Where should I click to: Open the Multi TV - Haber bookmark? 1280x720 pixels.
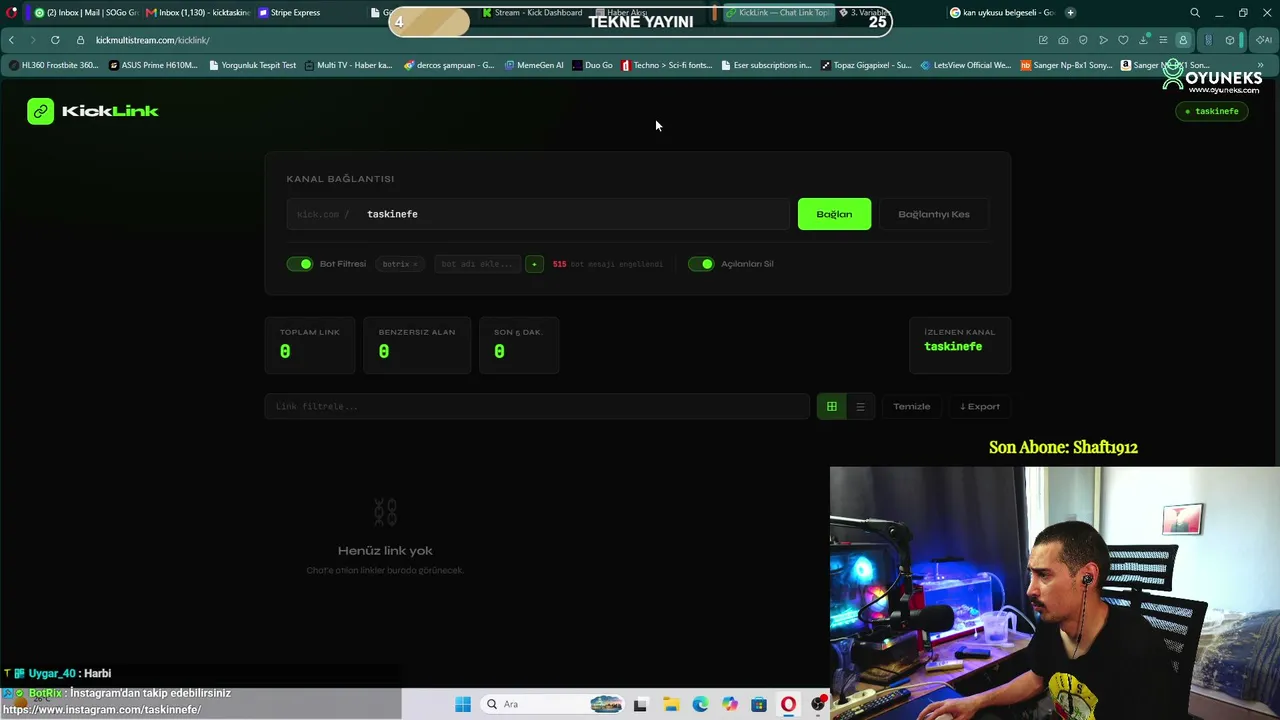[x=348, y=65]
